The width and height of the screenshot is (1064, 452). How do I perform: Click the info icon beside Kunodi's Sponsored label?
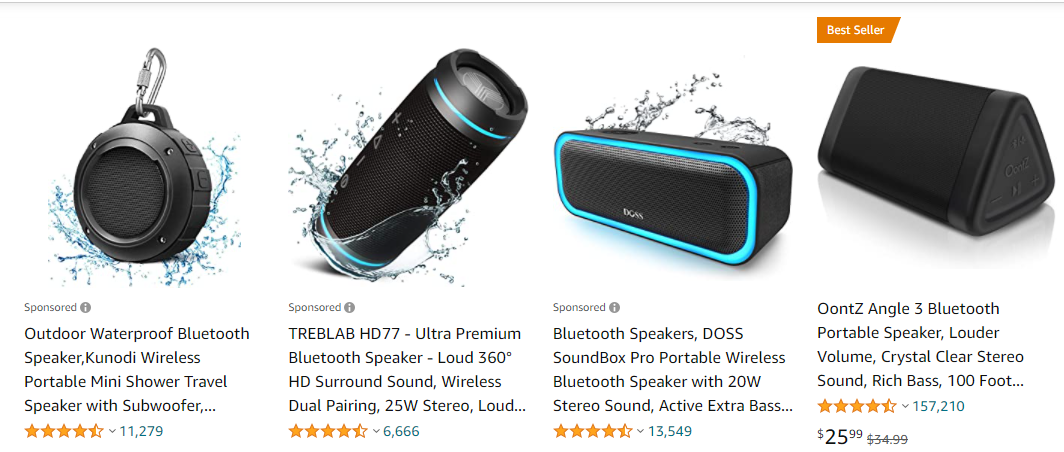[86, 307]
